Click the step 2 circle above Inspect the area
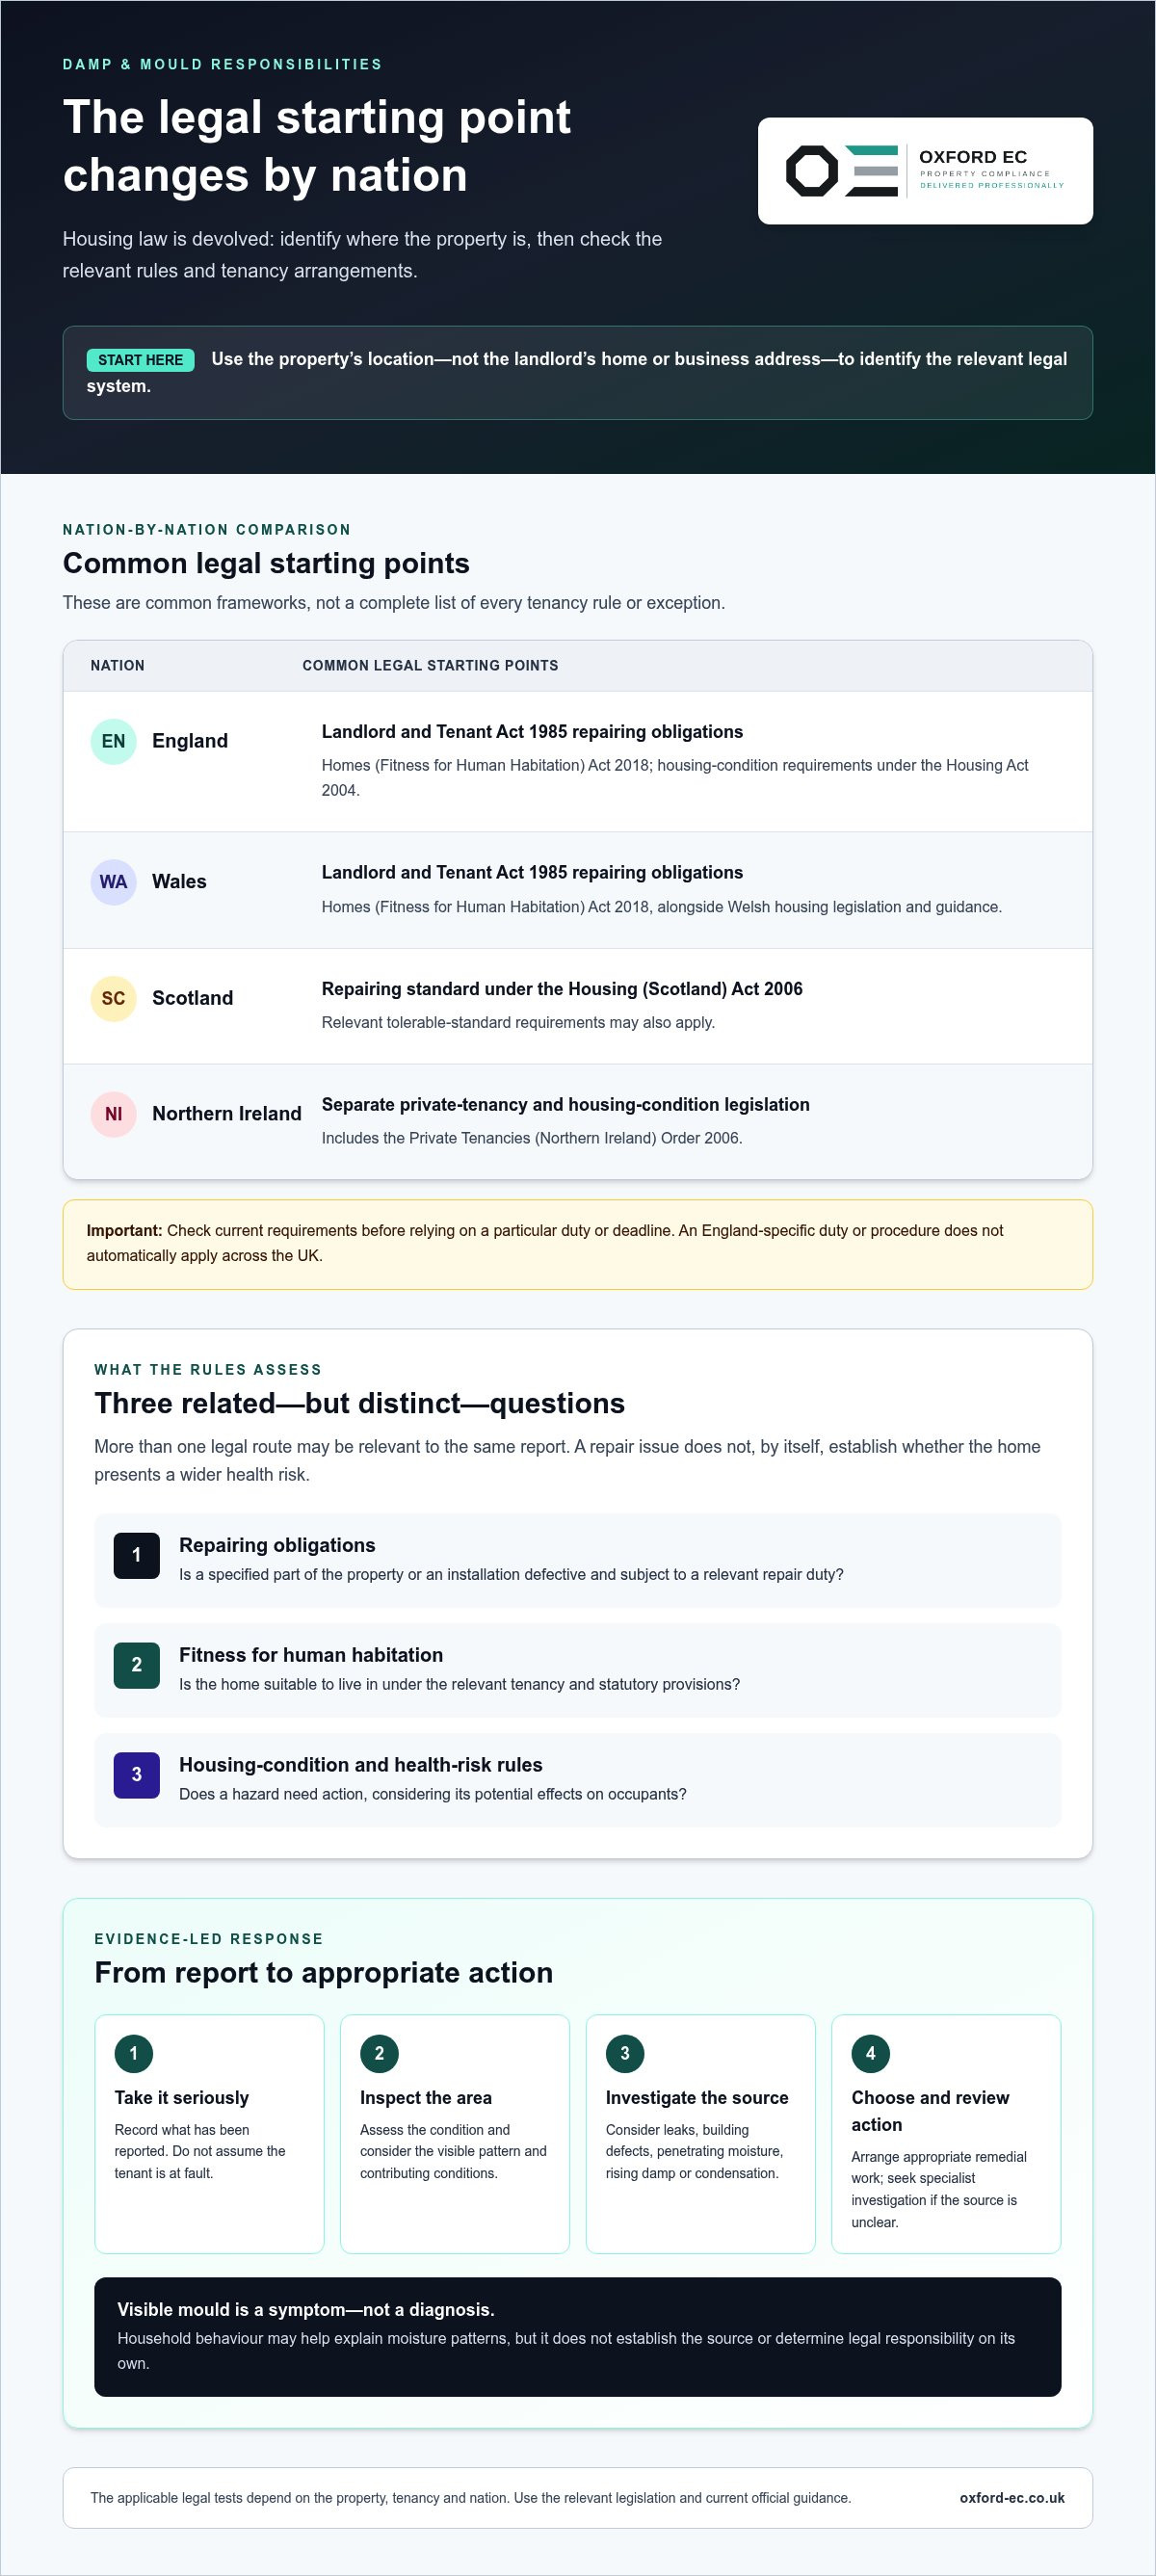This screenshot has width=1156, height=2576. 379,2053
